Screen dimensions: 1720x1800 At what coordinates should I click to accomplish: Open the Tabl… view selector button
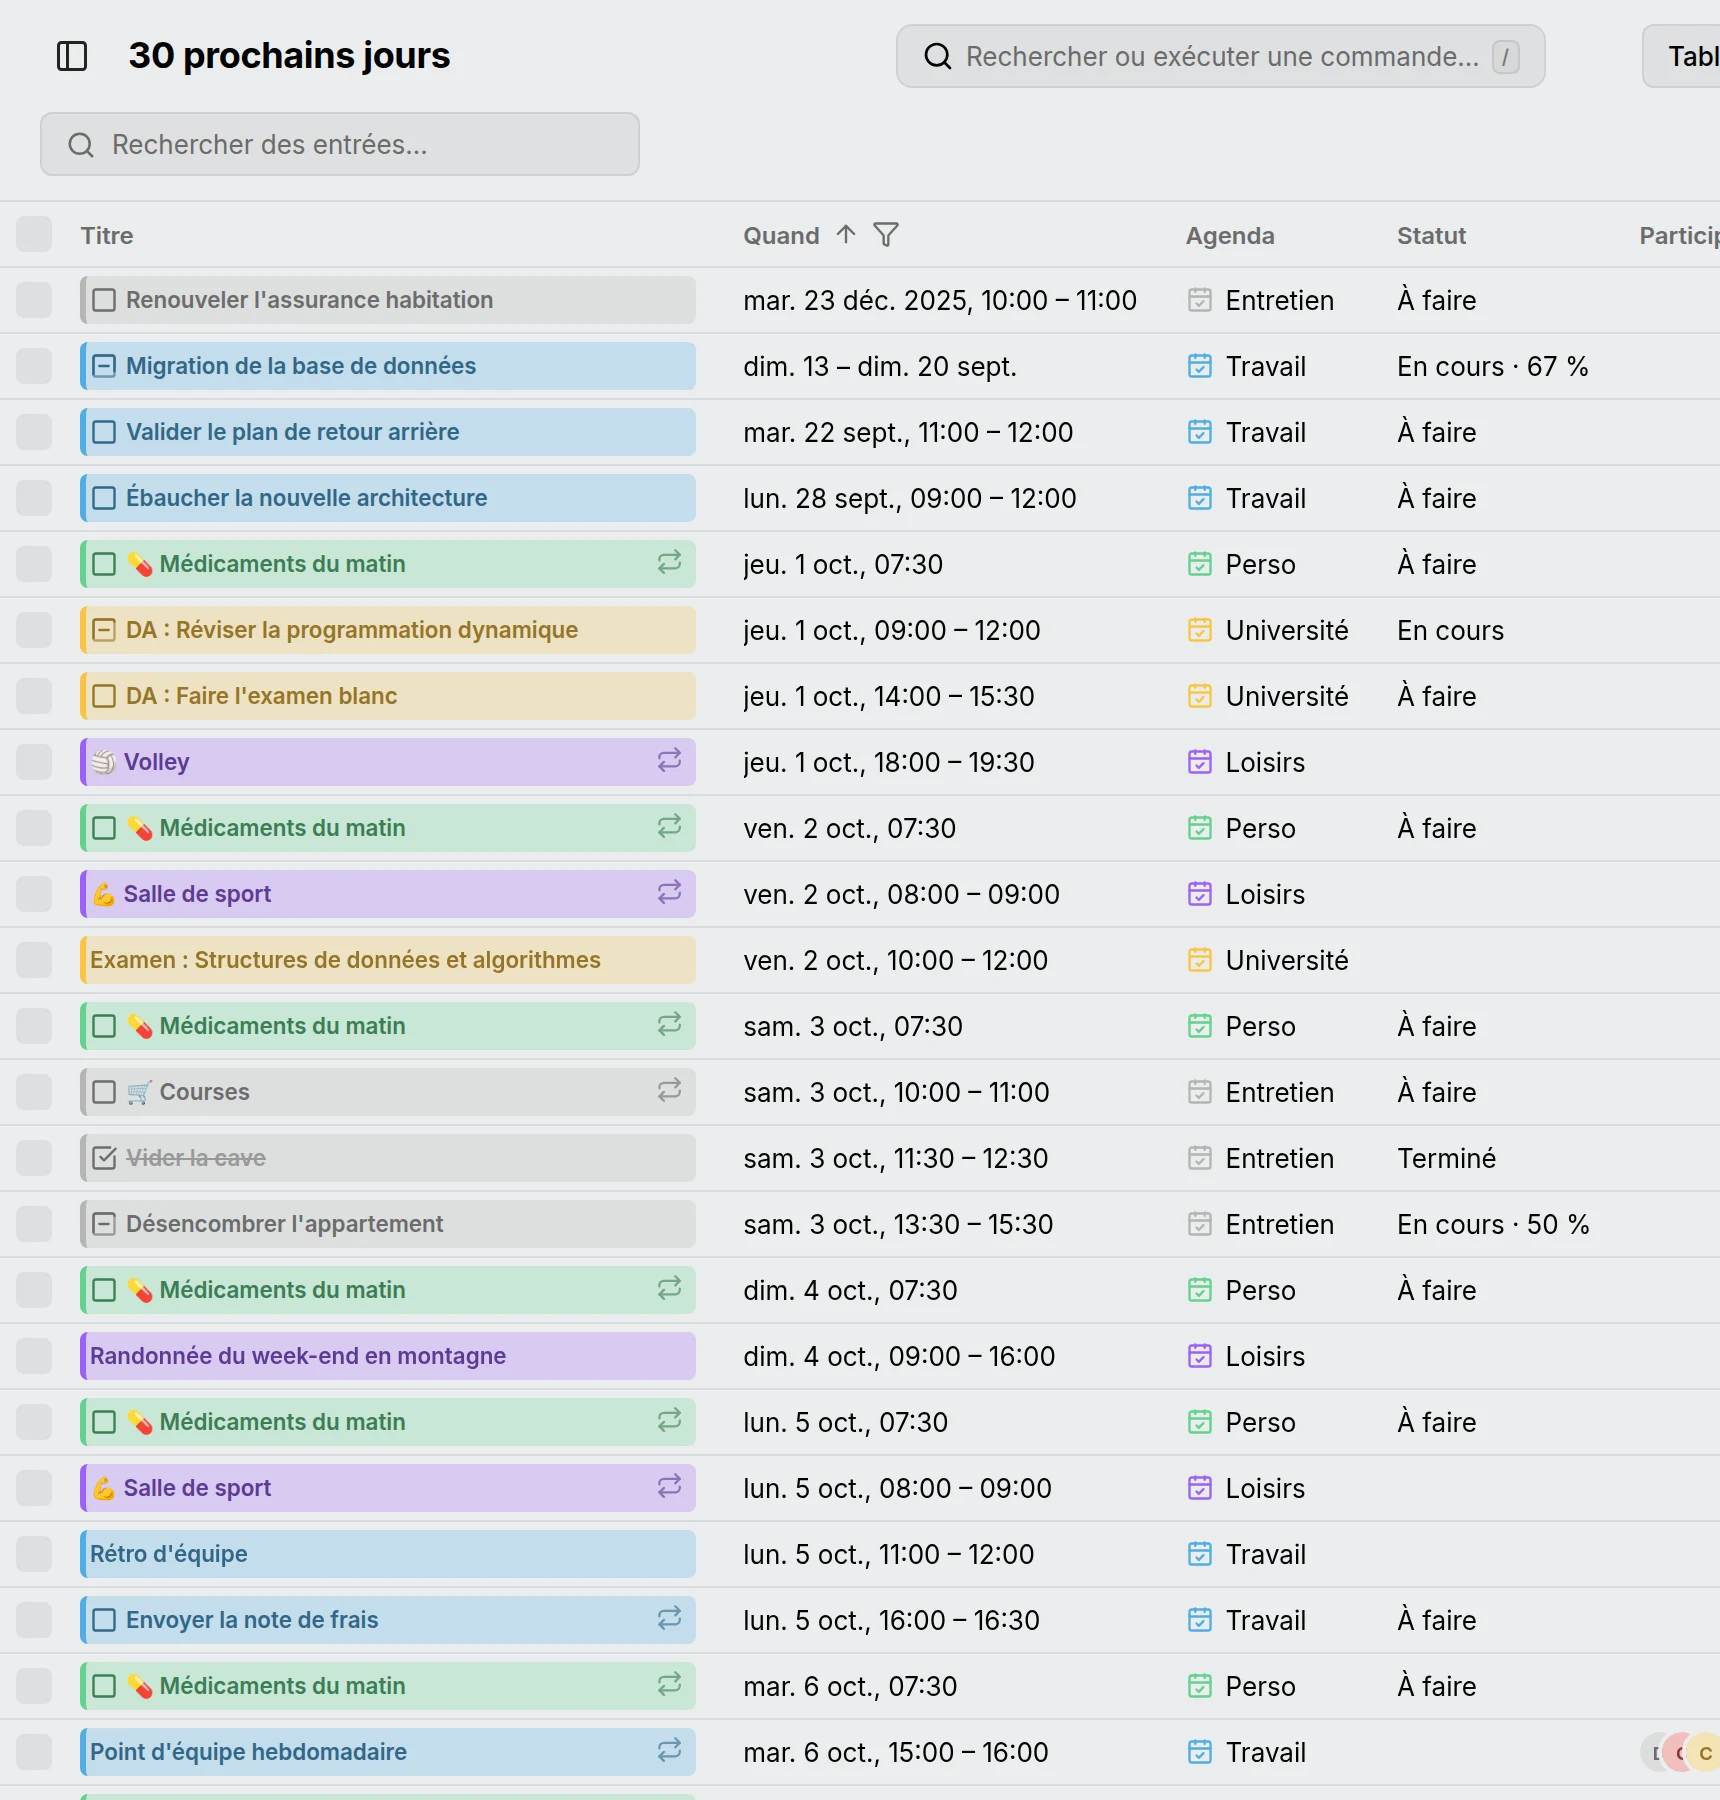pos(1682,56)
